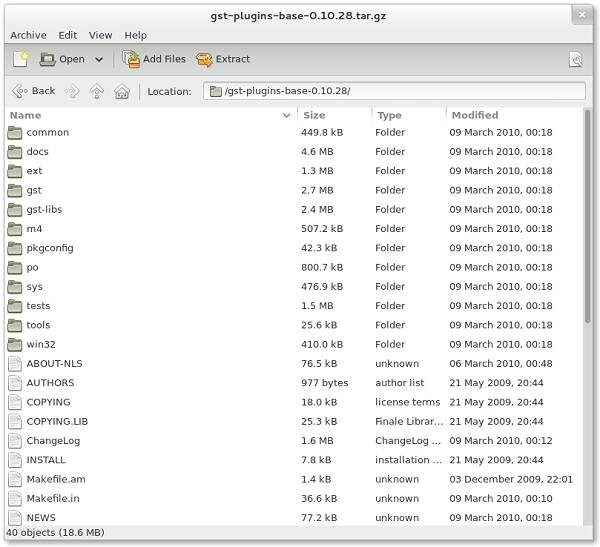Click the type 'author list'
The image size is (600, 547).
[399, 383]
